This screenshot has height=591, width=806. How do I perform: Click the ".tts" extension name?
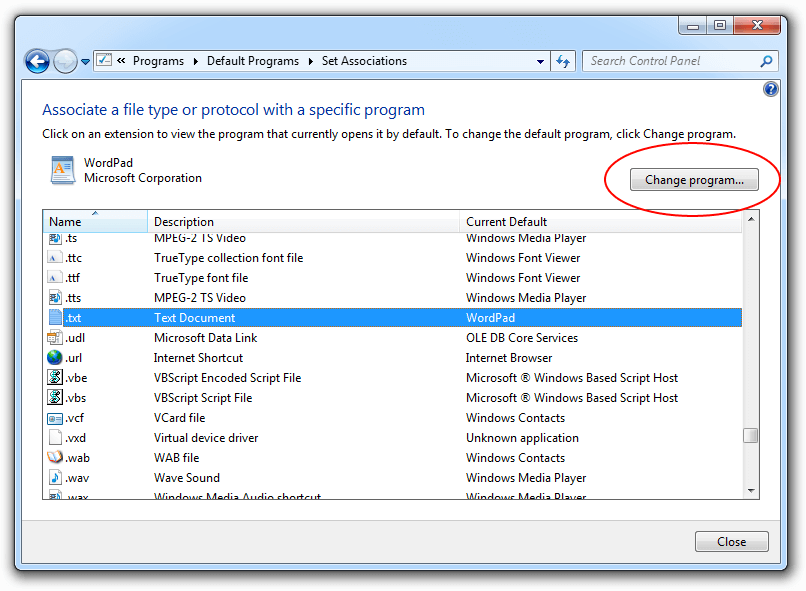click(73, 298)
